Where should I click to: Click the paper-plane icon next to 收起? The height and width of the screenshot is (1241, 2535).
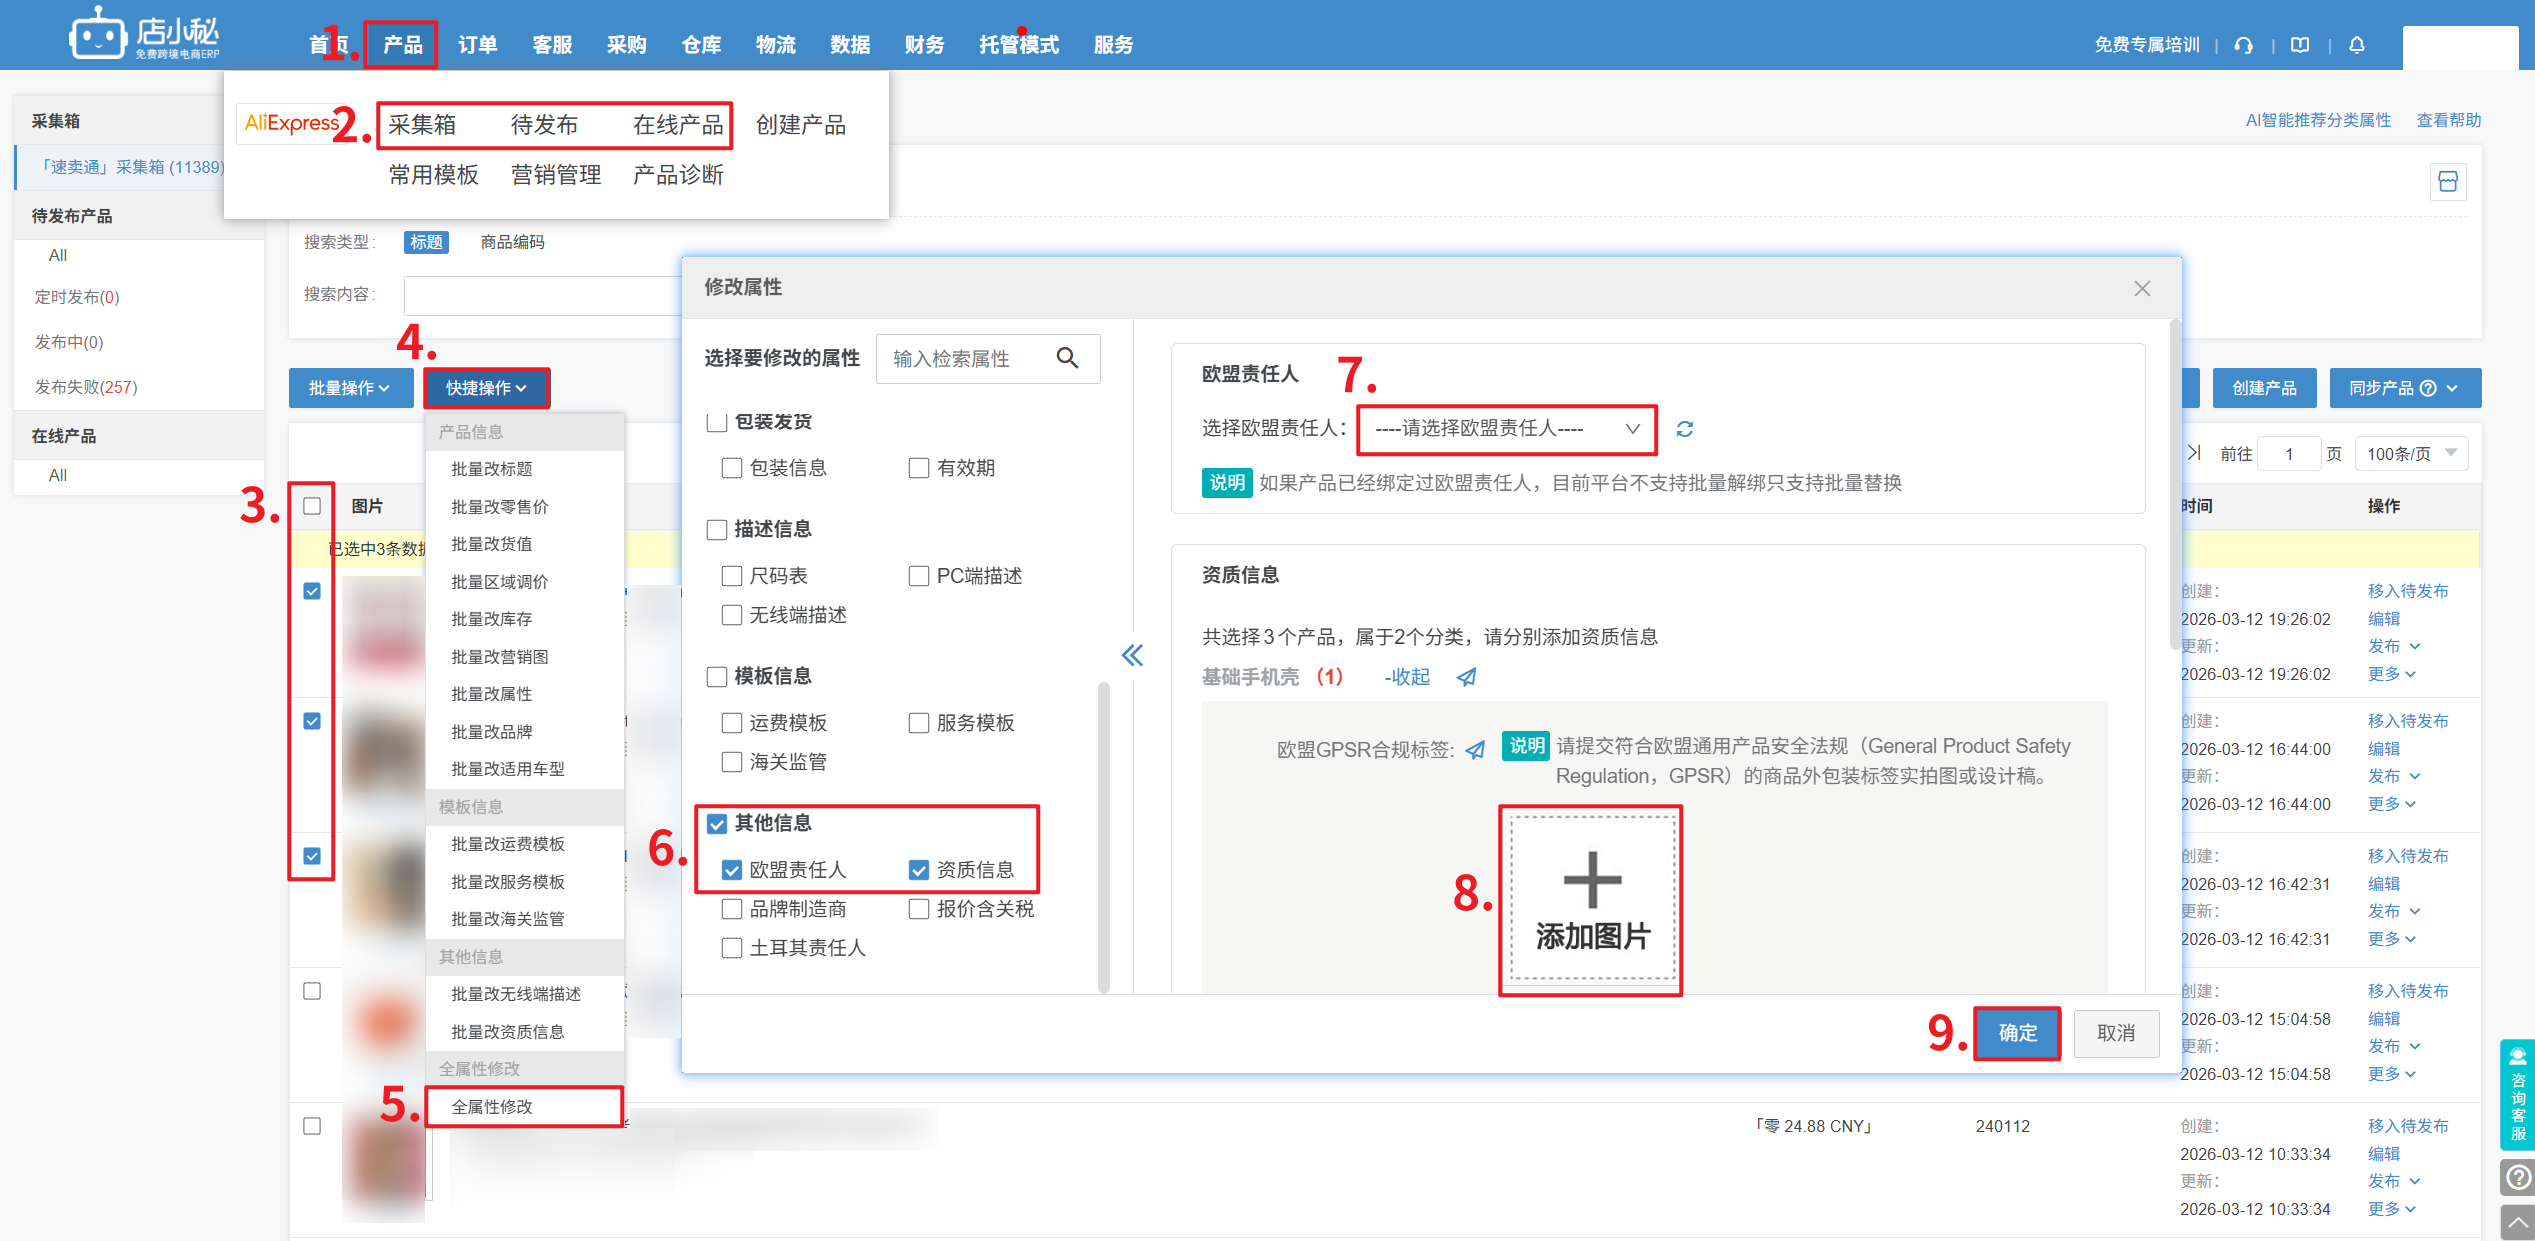coord(1466,677)
